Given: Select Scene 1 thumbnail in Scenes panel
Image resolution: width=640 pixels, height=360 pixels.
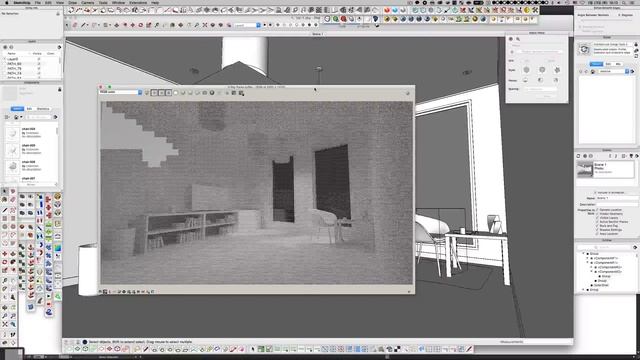Looking at the screenshot, I should pos(584,169).
